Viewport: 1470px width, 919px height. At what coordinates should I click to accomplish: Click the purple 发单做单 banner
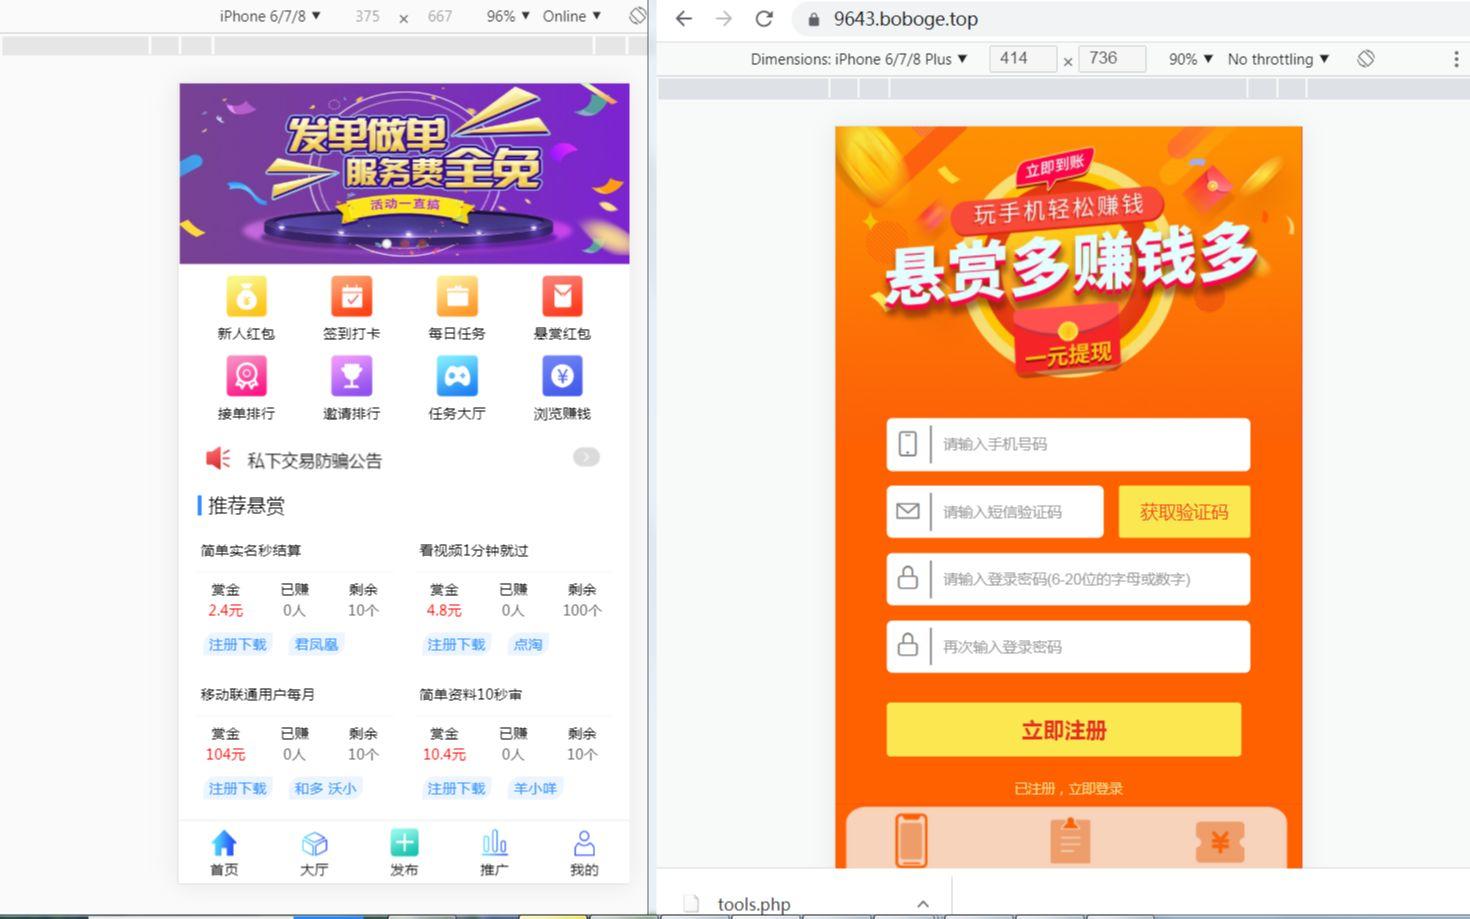[404, 173]
